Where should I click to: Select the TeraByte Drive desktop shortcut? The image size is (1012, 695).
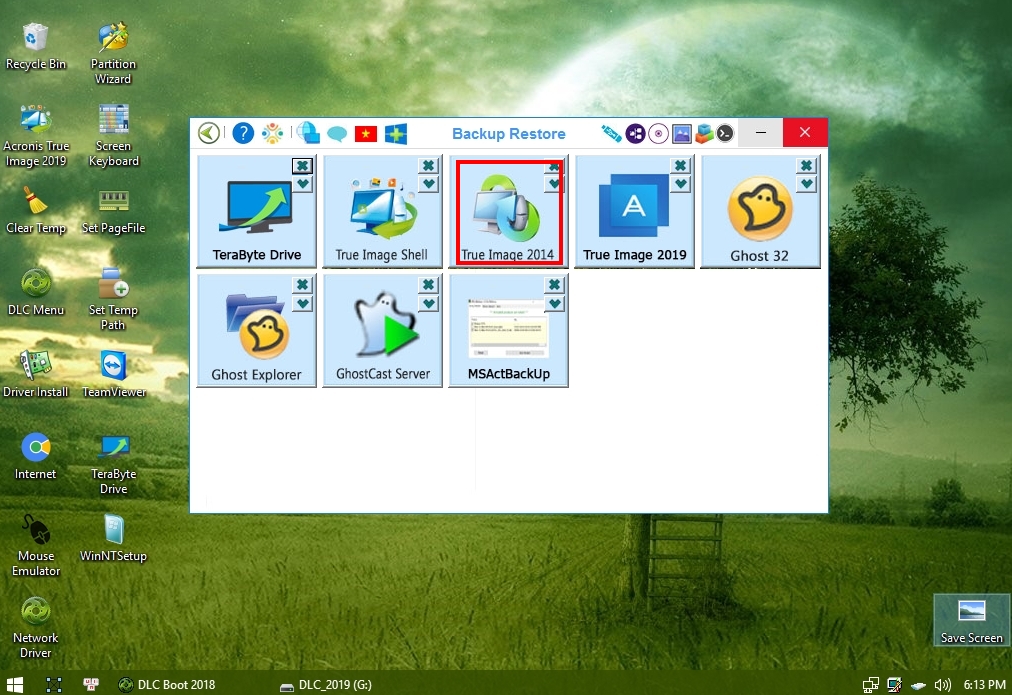tap(114, 463)
